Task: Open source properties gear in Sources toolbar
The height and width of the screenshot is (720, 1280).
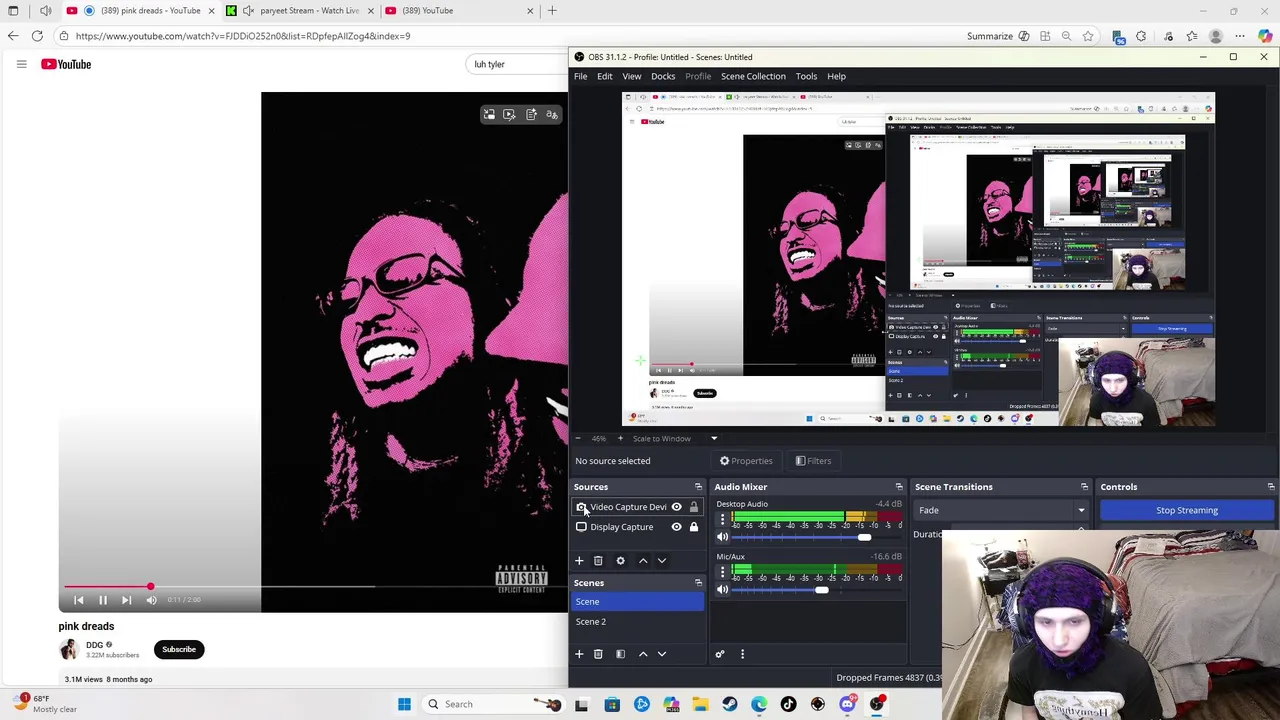Action: click(620, 561)
